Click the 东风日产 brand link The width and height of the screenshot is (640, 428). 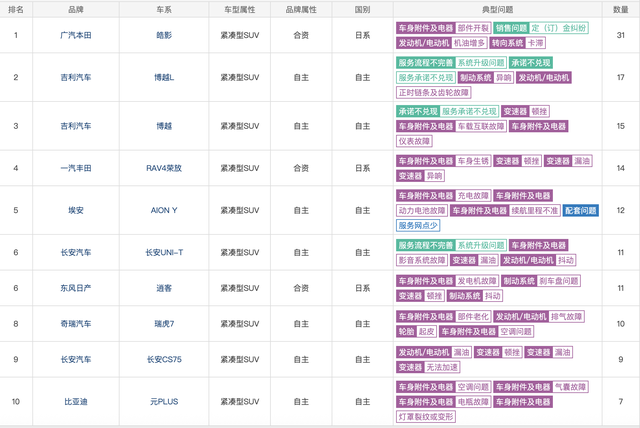point(76,288)
